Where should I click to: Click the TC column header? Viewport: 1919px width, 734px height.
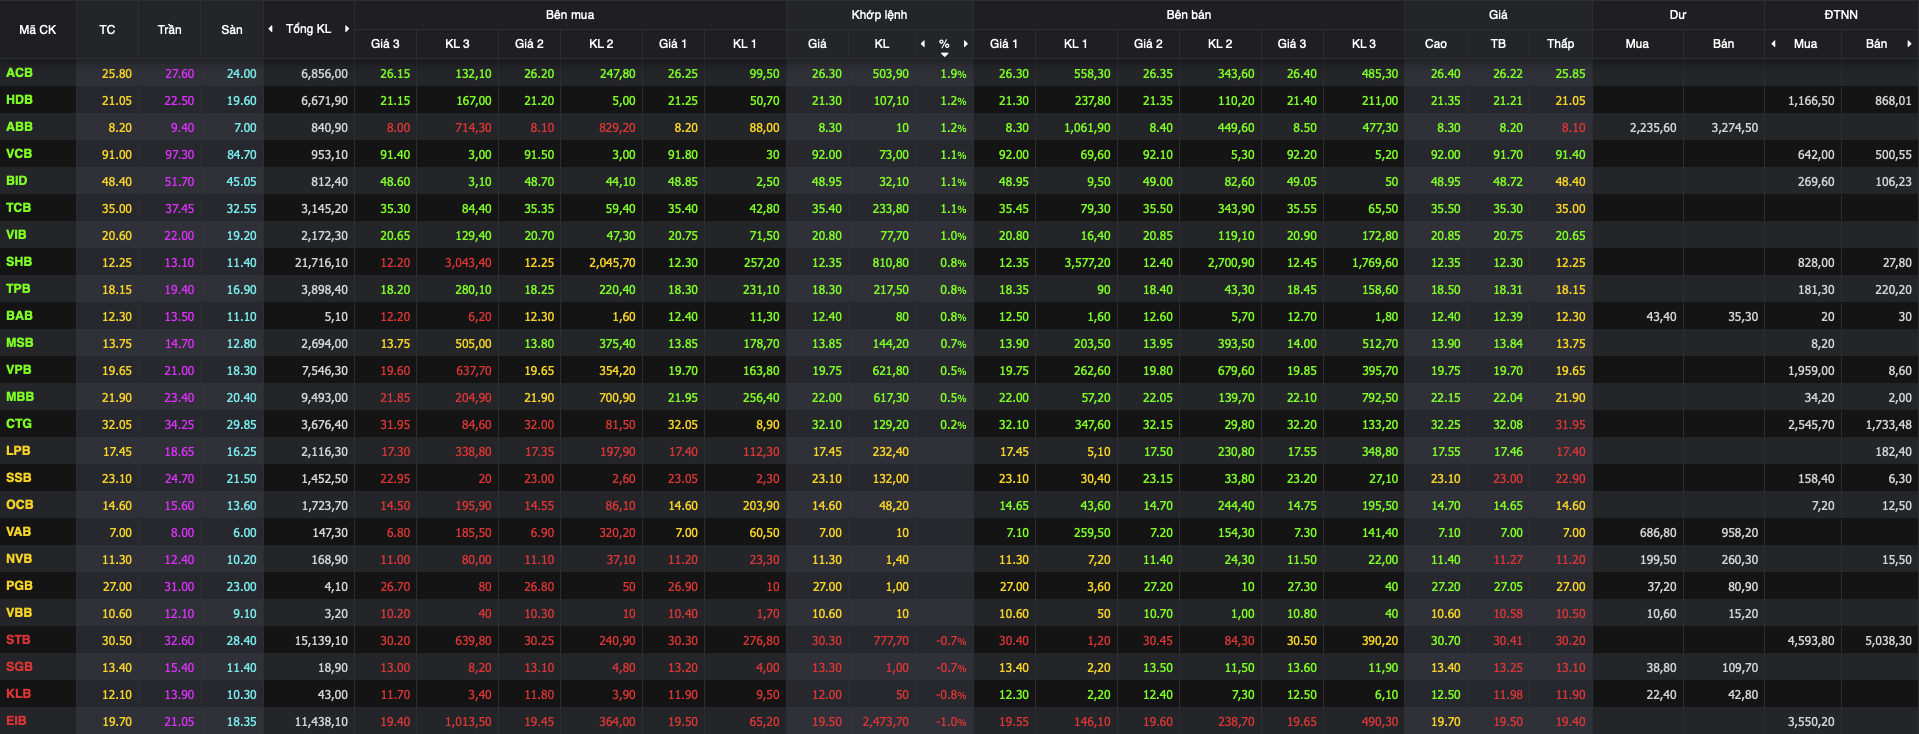coord(107,30)
